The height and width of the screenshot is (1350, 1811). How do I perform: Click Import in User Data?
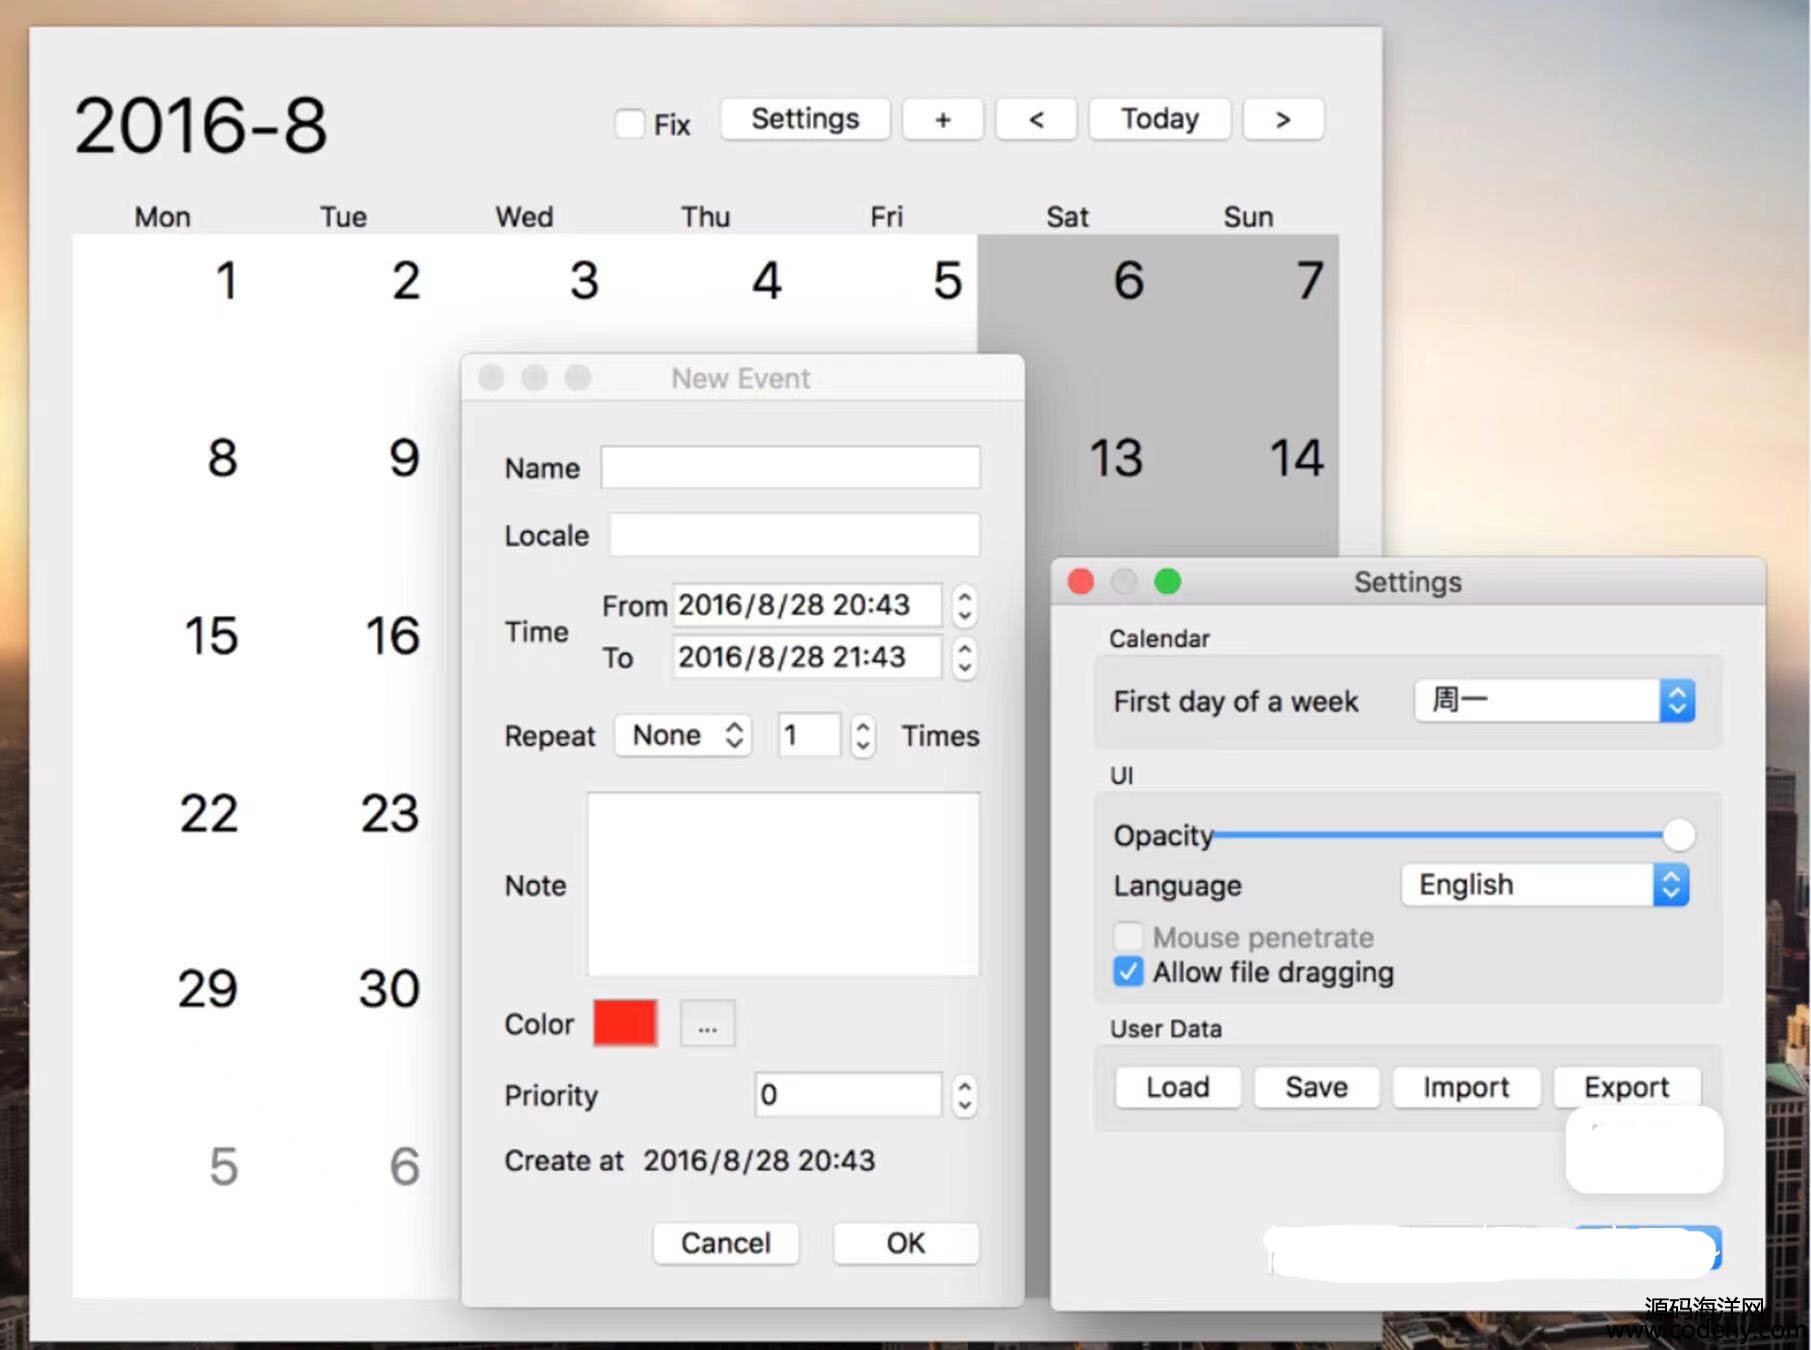[1466, 1087]
